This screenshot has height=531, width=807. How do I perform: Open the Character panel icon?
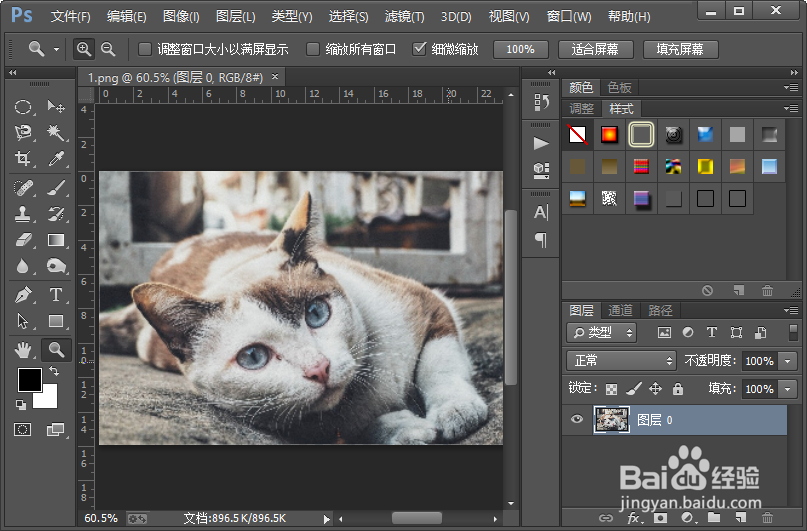coord(541,212)
